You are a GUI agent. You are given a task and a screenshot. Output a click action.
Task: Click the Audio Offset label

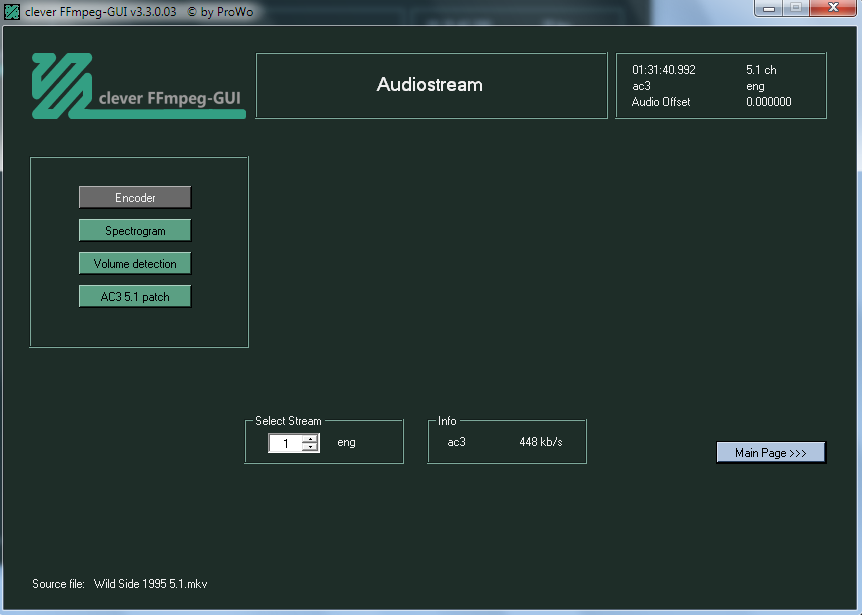point(661,102)
